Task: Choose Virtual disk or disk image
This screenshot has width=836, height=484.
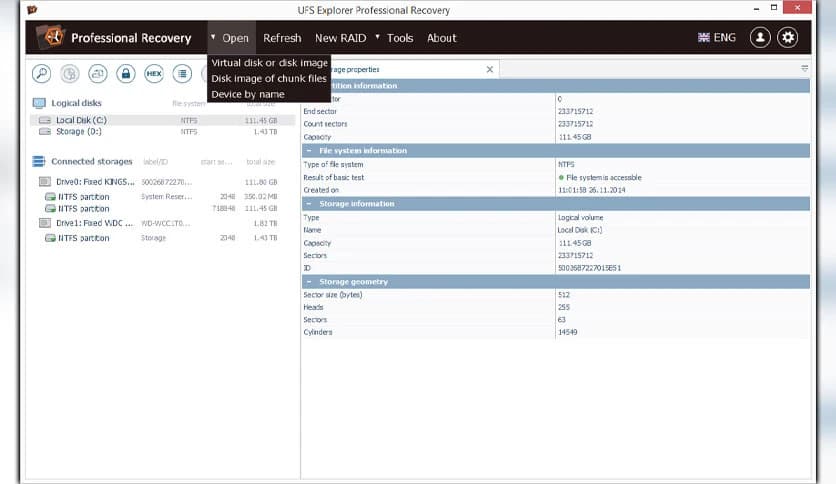Action: tap(269, 63)
